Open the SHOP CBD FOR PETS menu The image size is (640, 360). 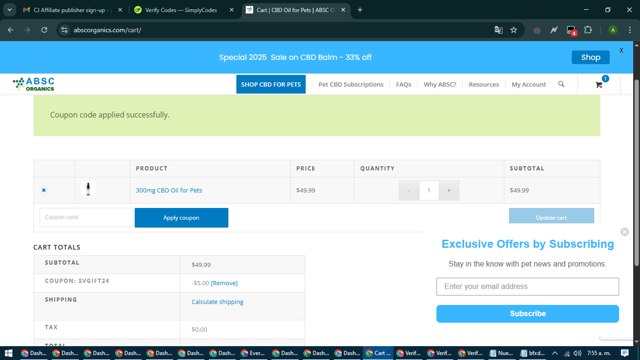[271, 84]
